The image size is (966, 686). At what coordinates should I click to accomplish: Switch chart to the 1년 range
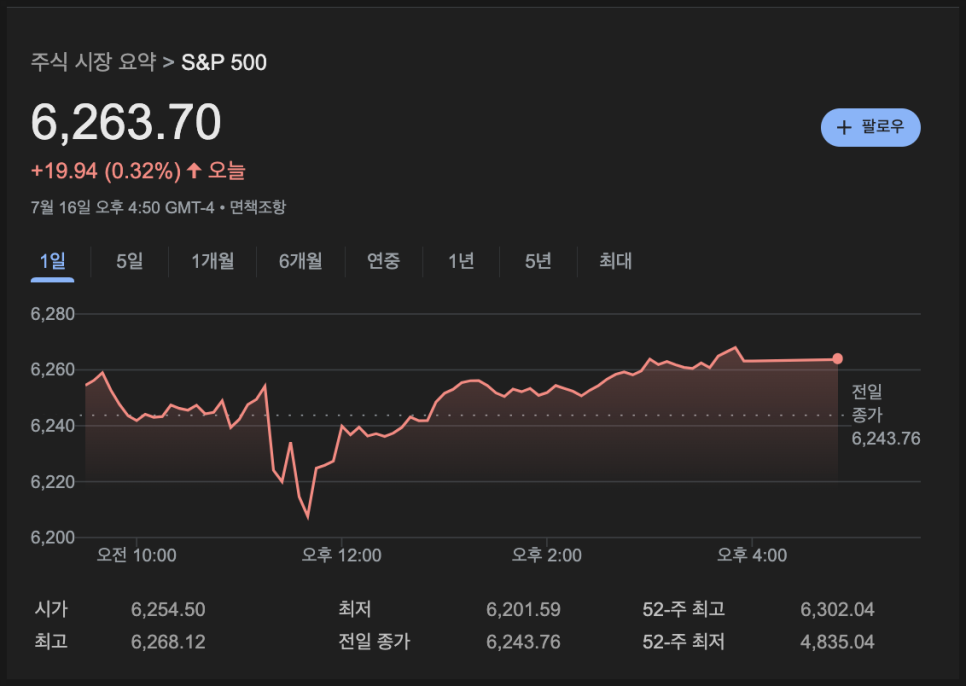tap(461, 261)
